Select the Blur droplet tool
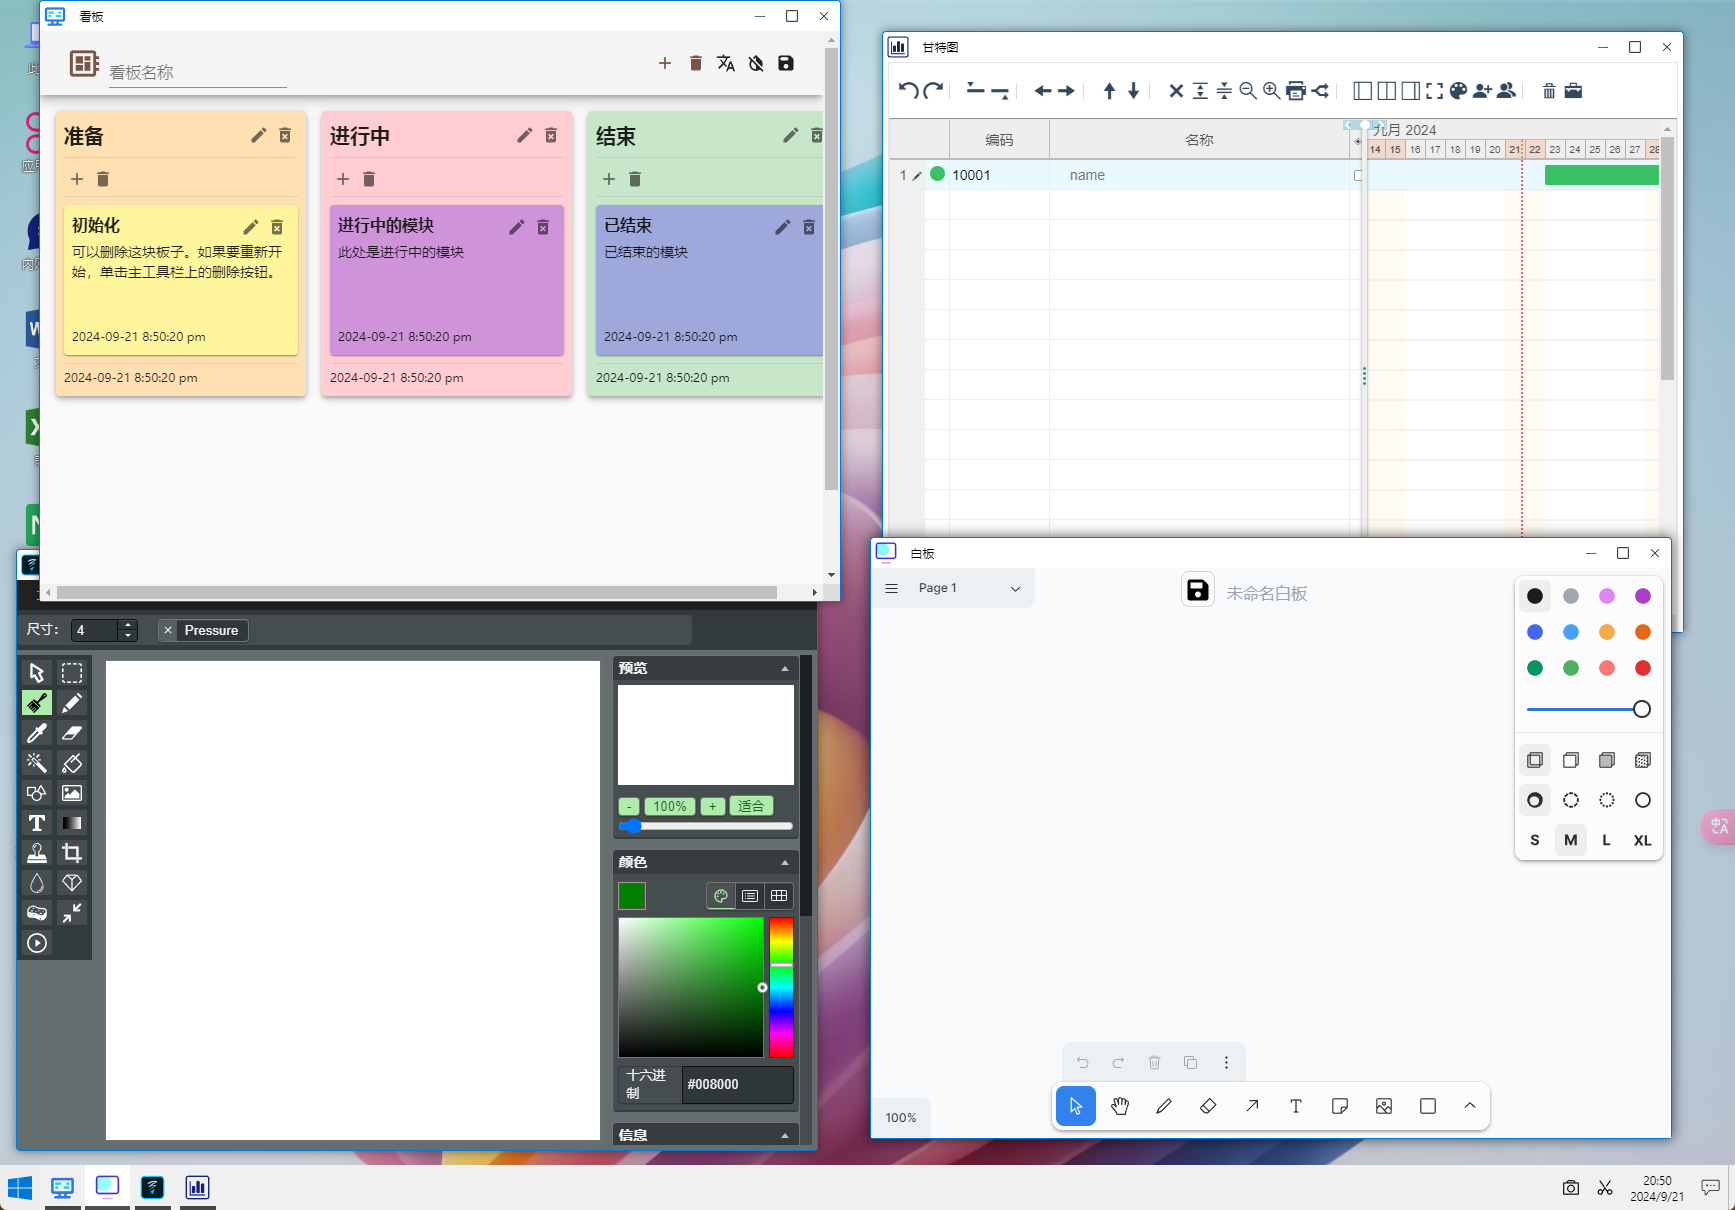Screen dimensions: 1735x1210 pyautogui.click(x=37, y=883)
